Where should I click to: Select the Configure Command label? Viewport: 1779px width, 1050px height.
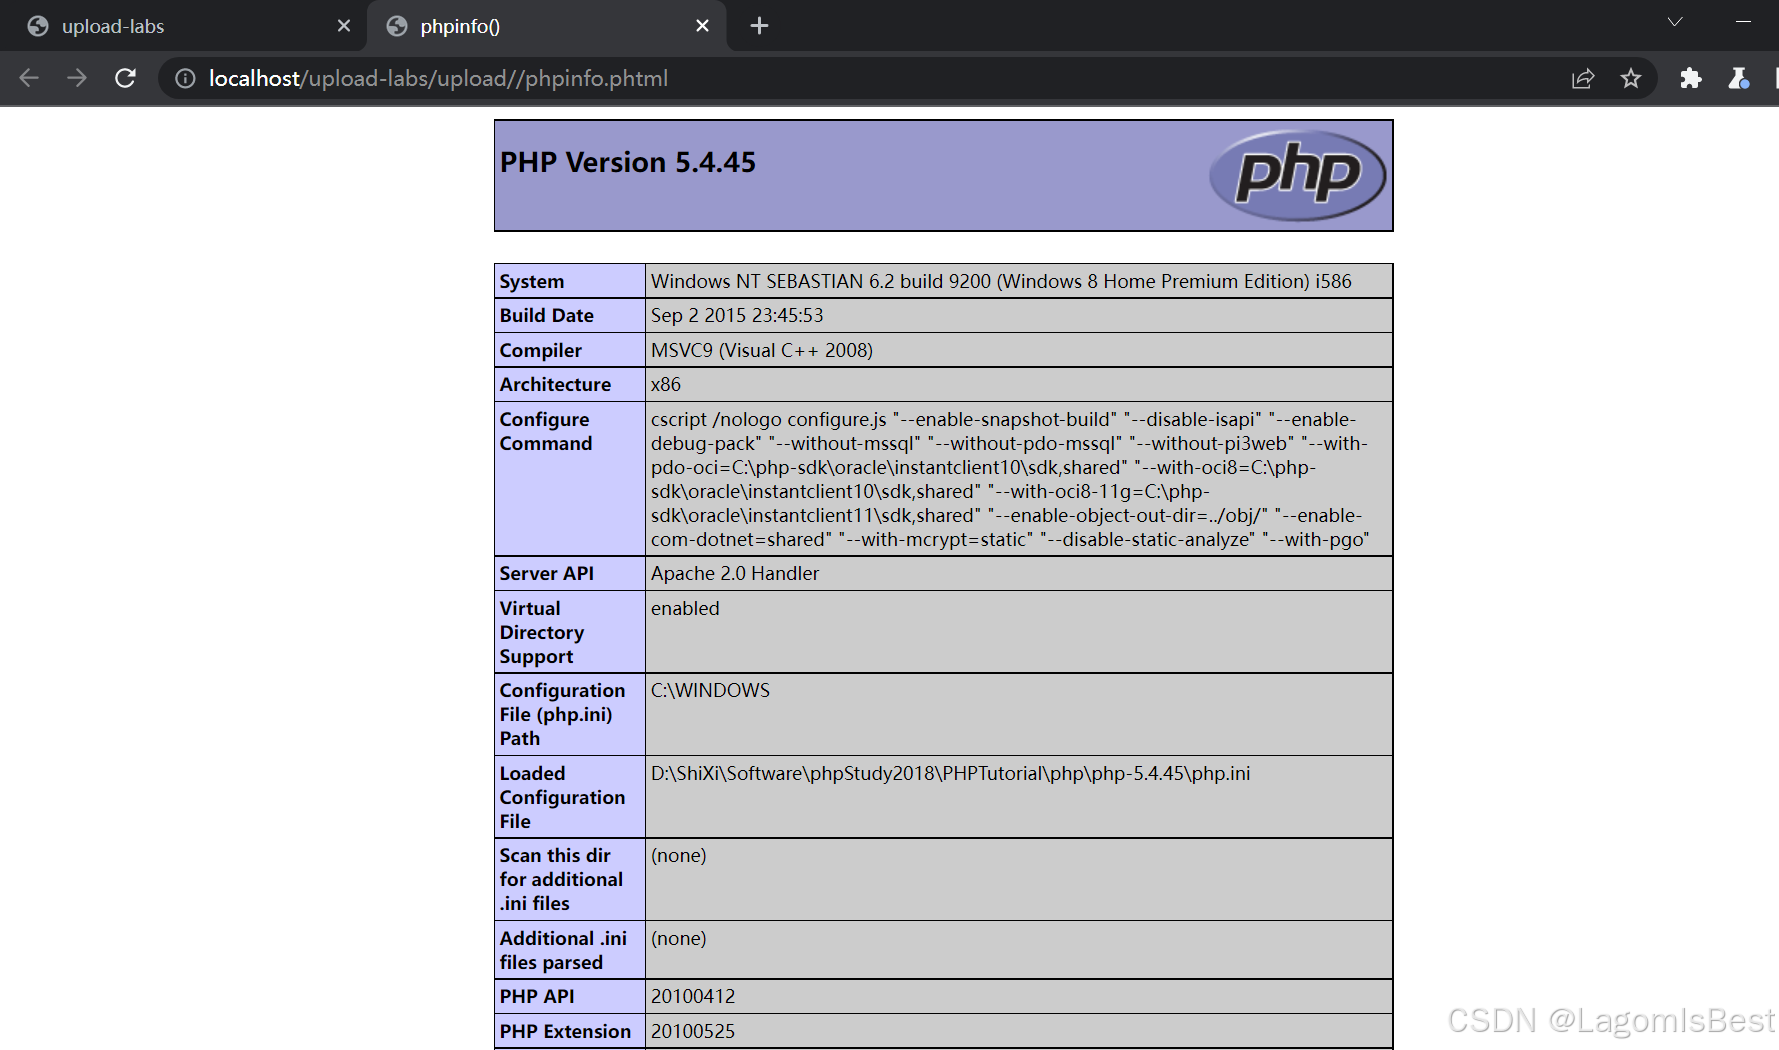click(546, 432)
